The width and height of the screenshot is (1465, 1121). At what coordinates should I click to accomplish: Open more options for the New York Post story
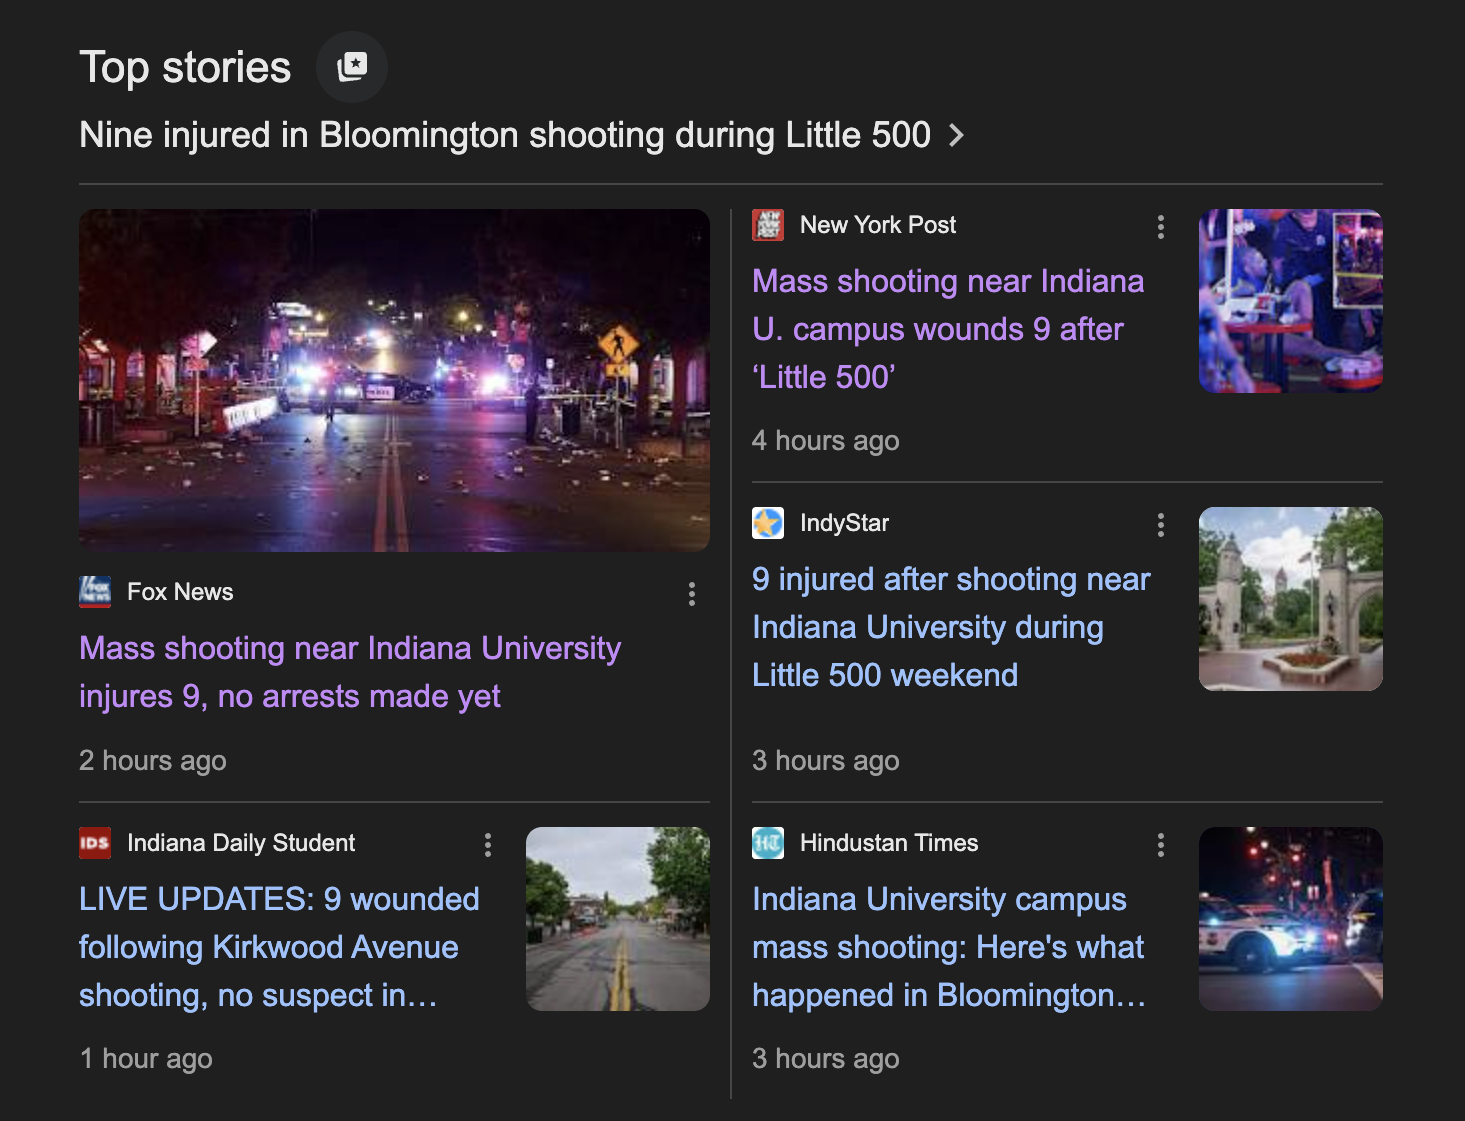point(1161,227)
